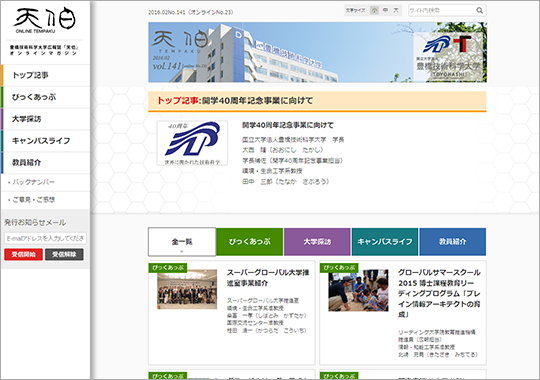Click the search magnifier icon
Viewport: 540px width, 380px height.
pos(479,10)
